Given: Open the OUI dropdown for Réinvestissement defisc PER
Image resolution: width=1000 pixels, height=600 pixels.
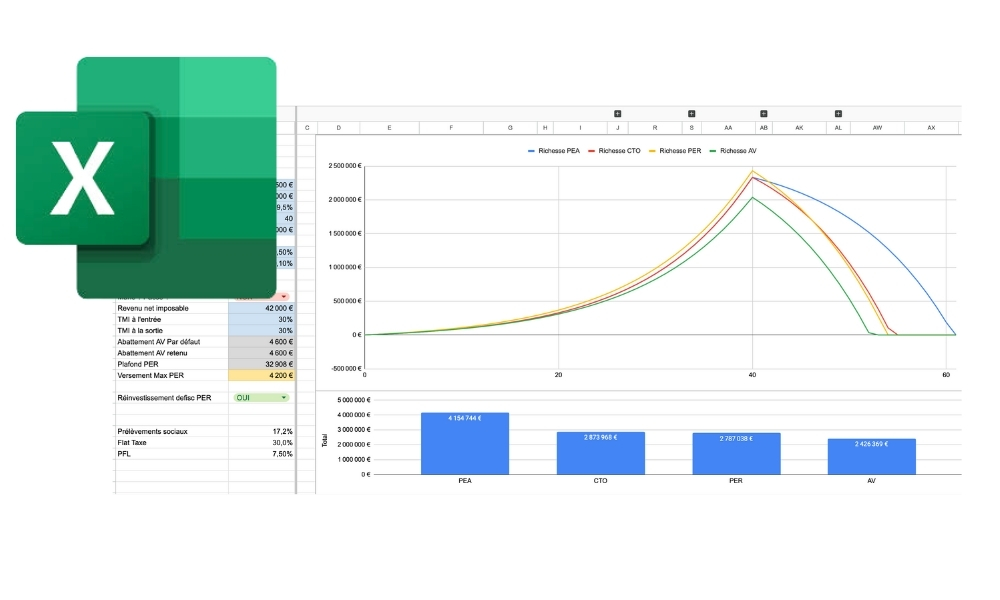Looking at the screenshot, I should pos(261,398).
